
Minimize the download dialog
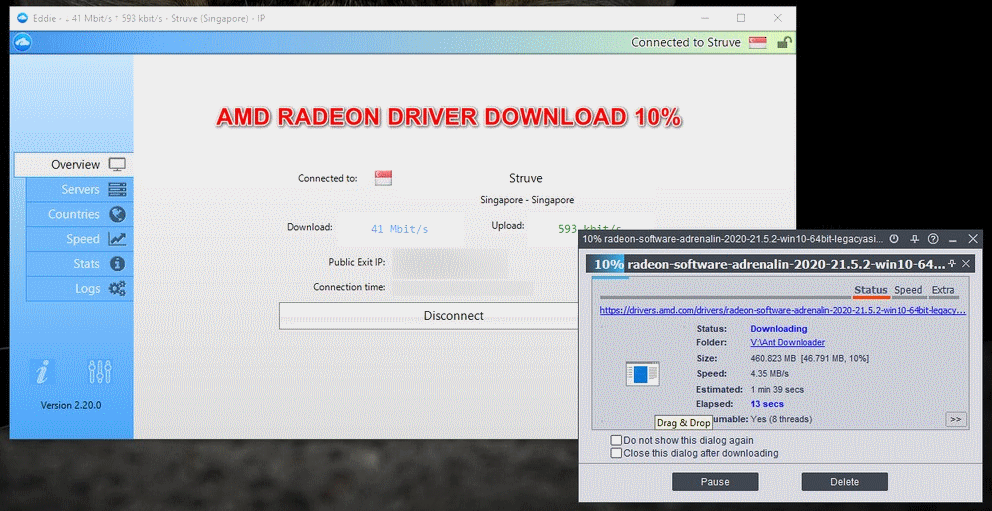pos(953,239)
